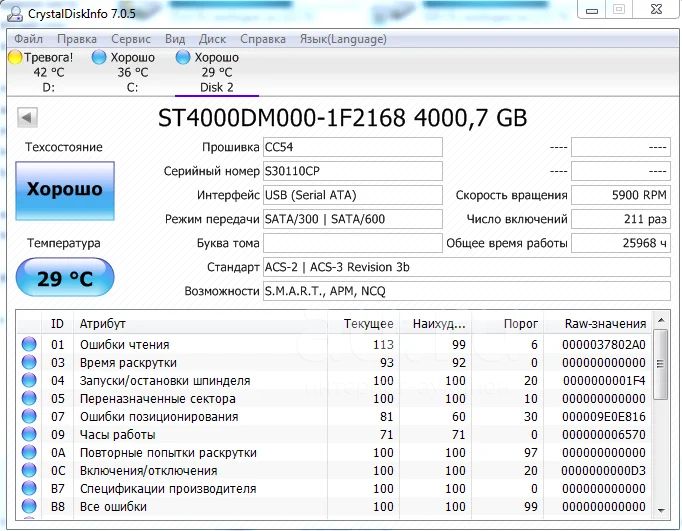Click the 5900 RPM rotation speed field

(621, 195)
